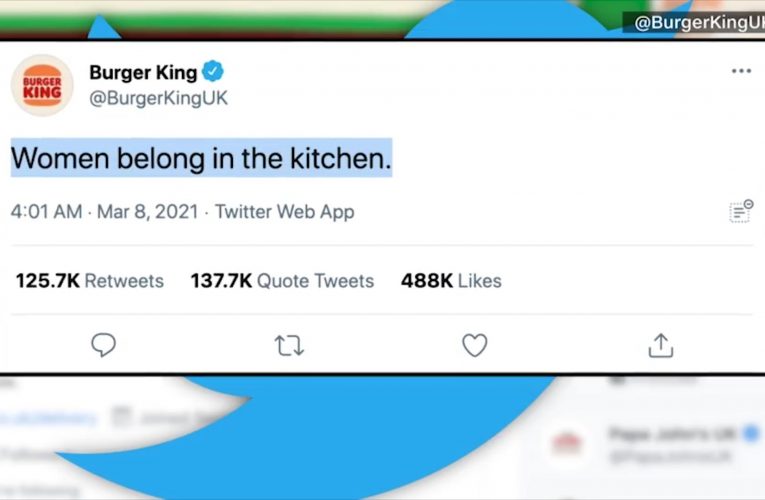
Task: View the 488K Likes list
Action: pyautogui.click(x=451, y=281)
